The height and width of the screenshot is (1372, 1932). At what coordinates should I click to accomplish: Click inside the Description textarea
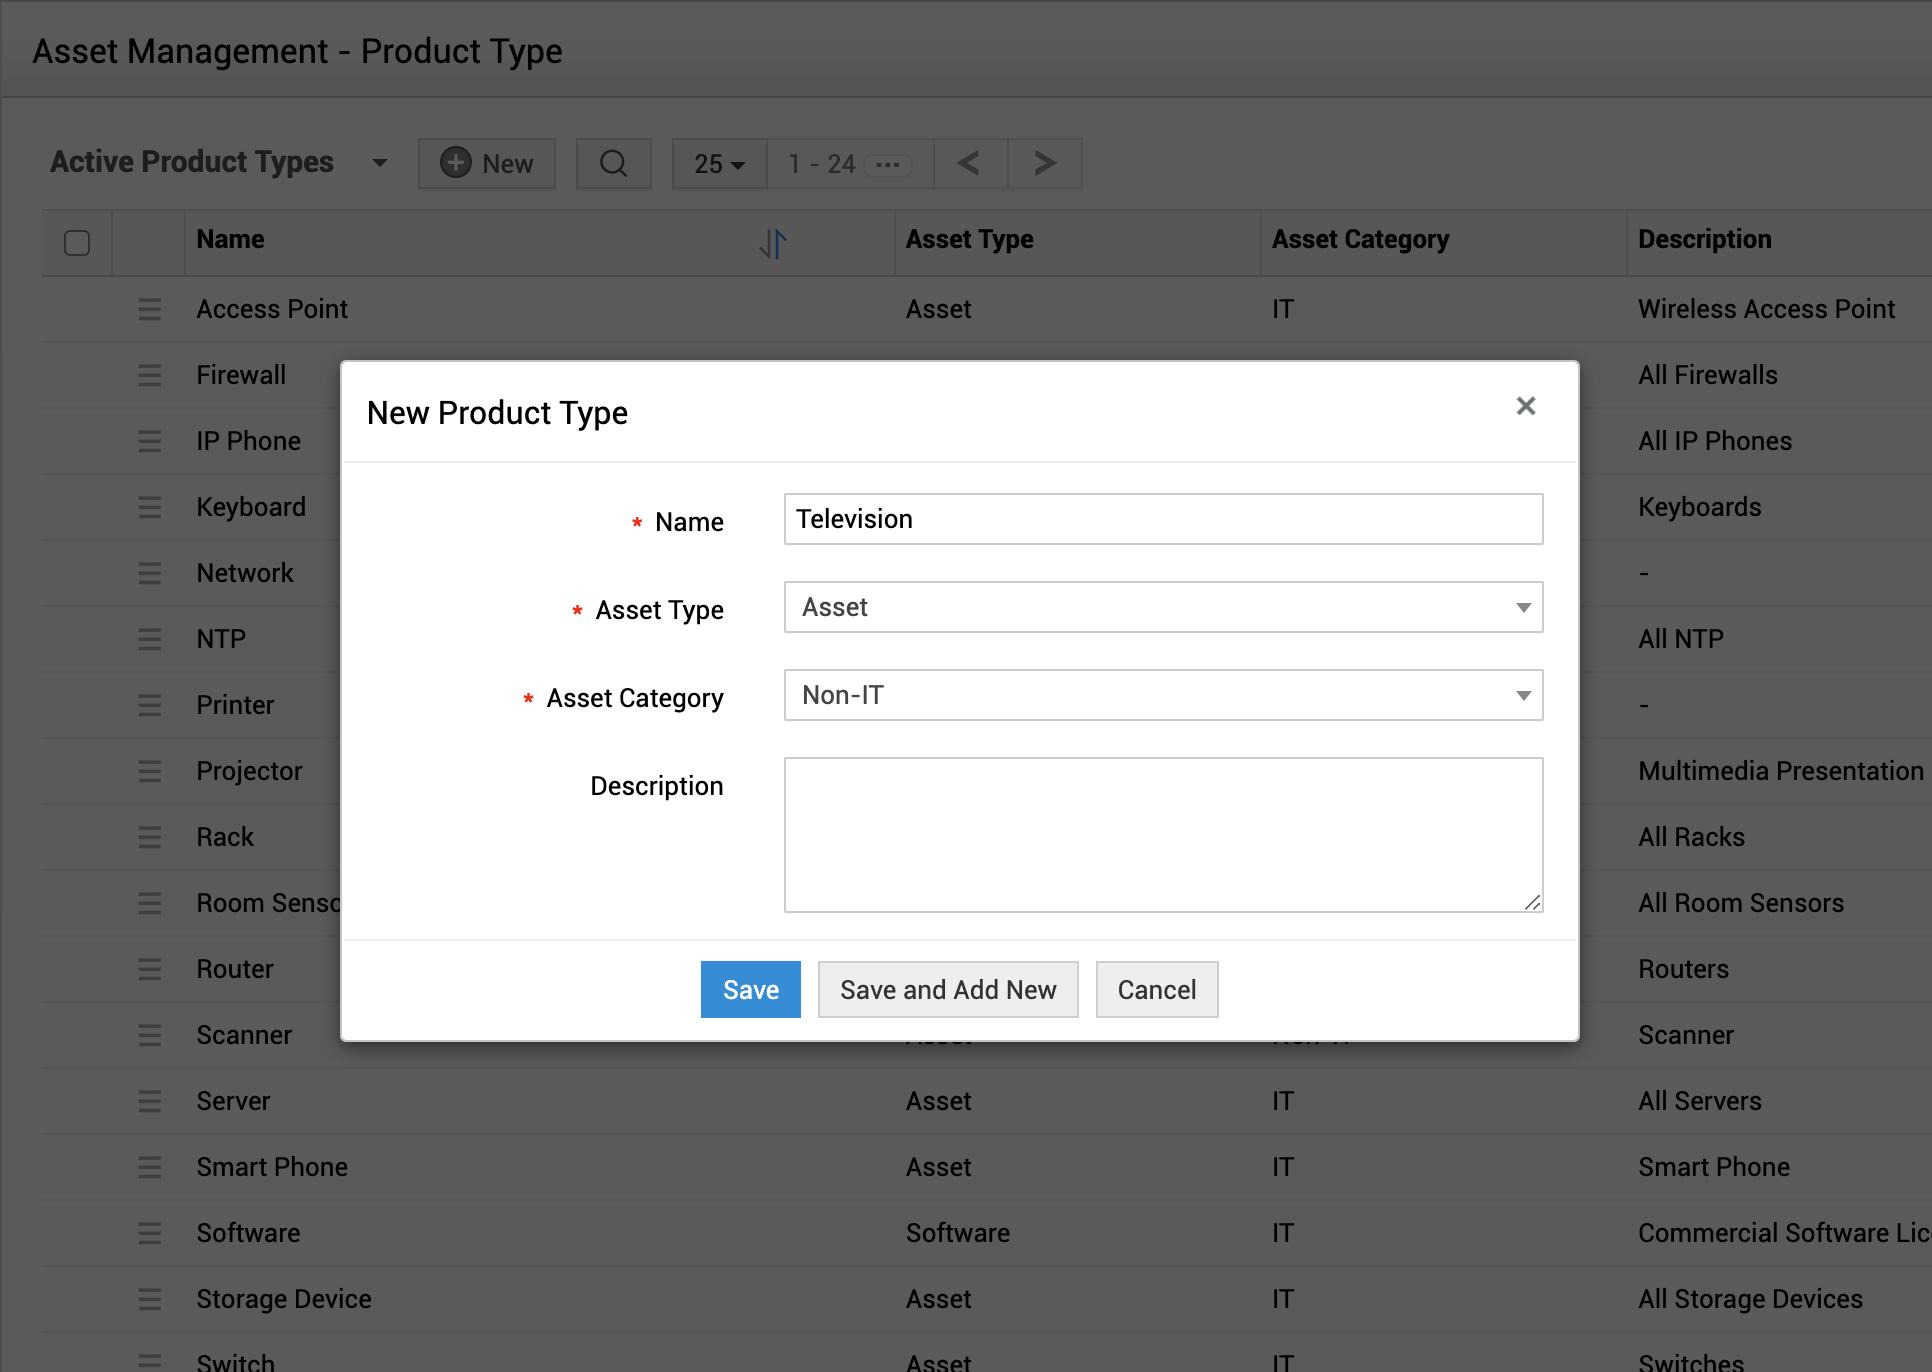[x=1162, y=835]
